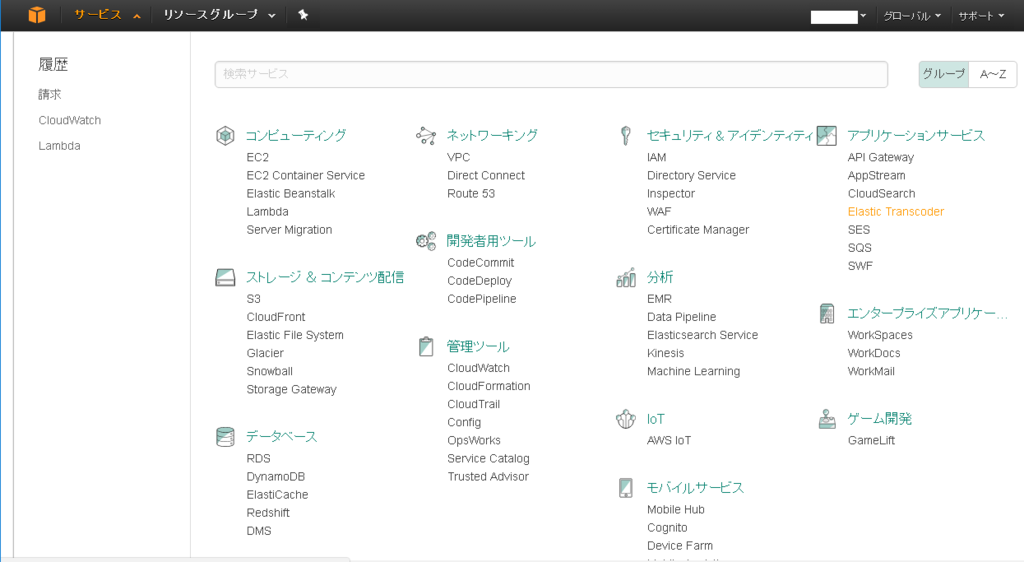The height and width of the screenshot is (562, 1024).
Task: Open highlighted Elastic Transcoder link
Action: coord(896,211)
